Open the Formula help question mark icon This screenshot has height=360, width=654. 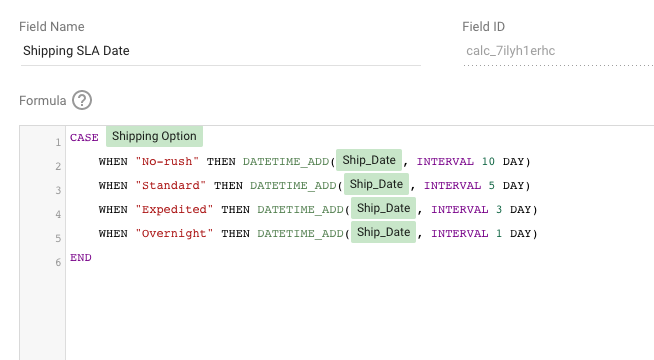click(x=82, y=101)
